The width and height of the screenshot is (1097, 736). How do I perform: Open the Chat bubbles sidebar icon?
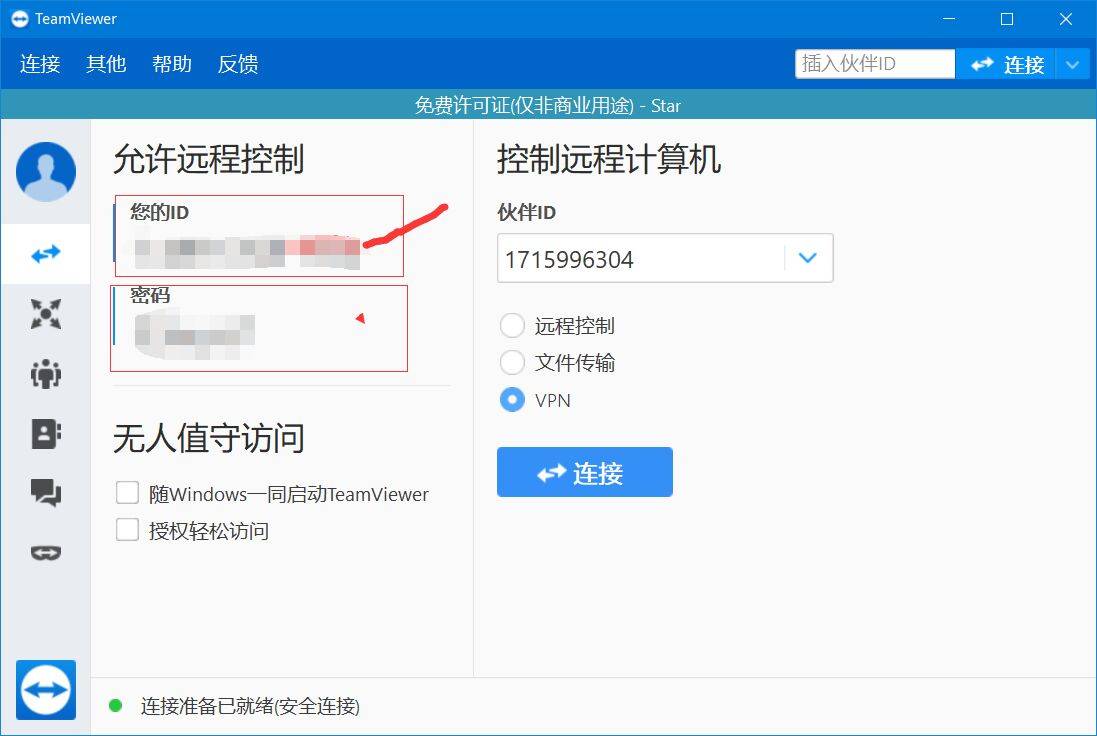pos(46,493)
